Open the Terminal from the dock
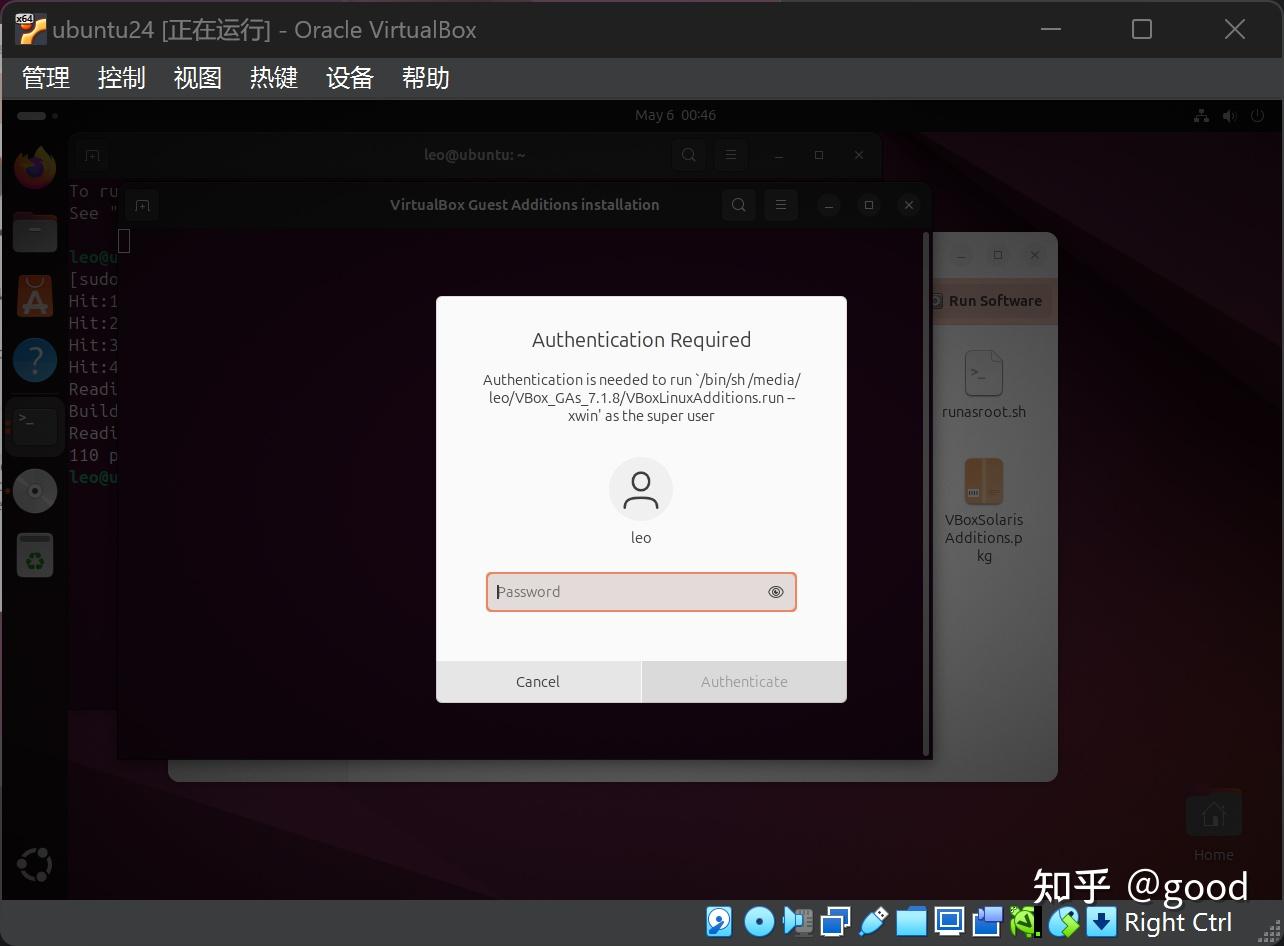 pos(35,425)
